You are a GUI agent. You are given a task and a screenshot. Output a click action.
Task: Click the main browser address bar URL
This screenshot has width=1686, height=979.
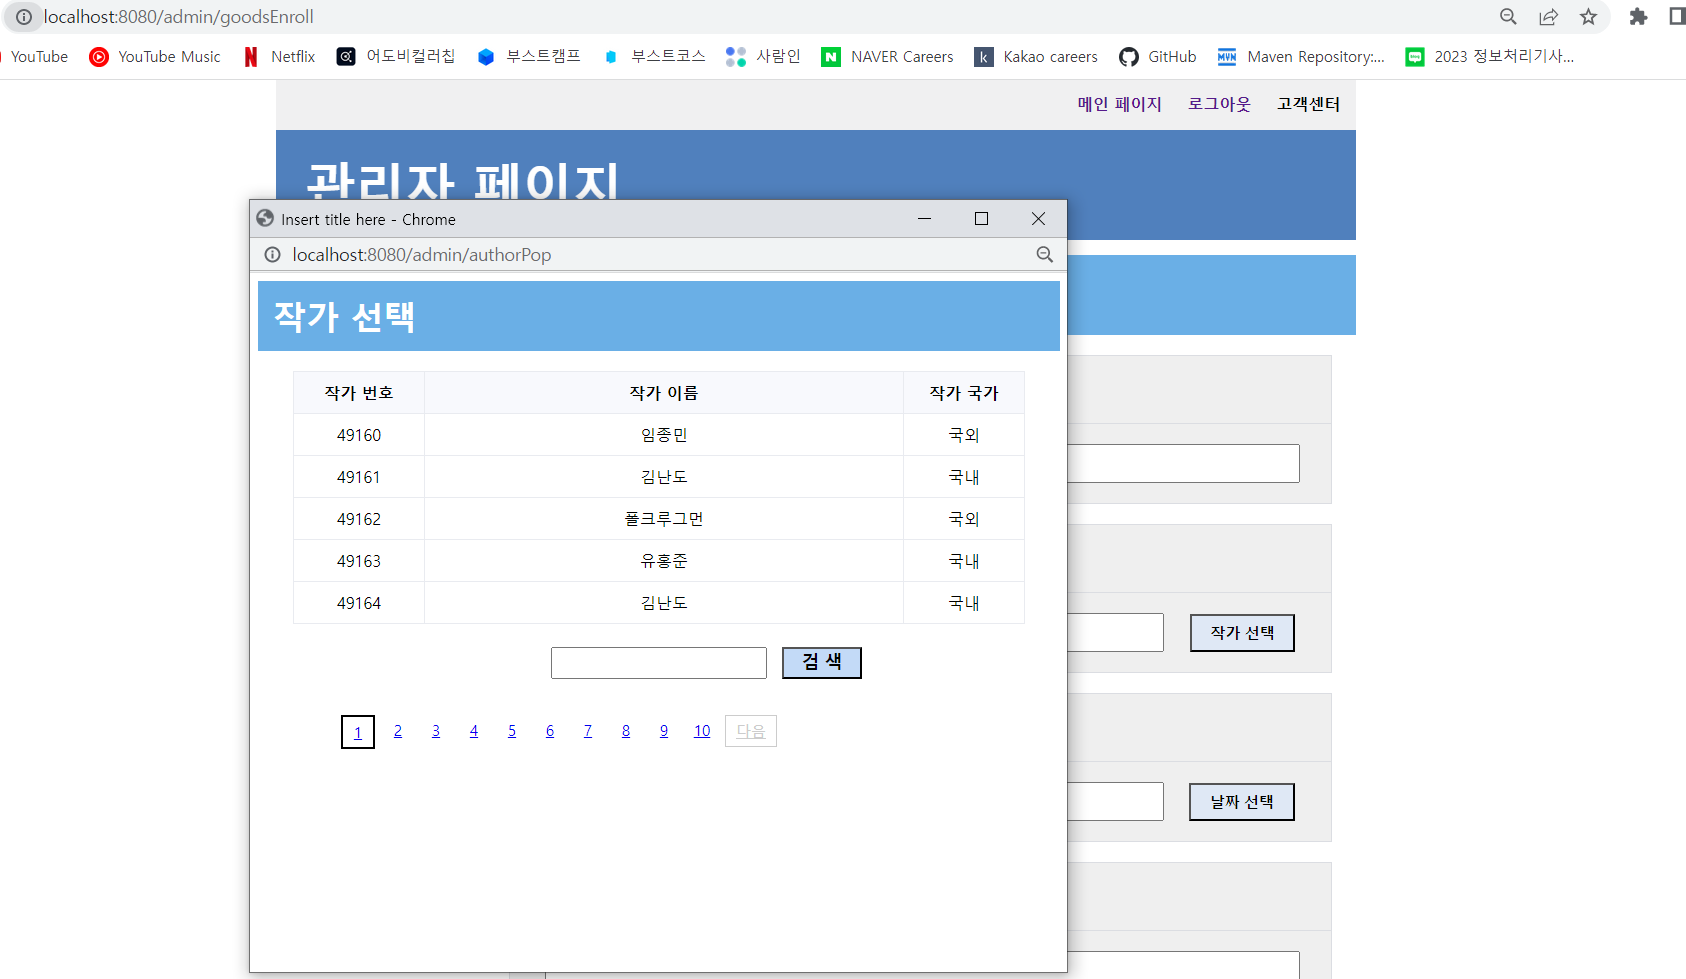coord(179,17)
